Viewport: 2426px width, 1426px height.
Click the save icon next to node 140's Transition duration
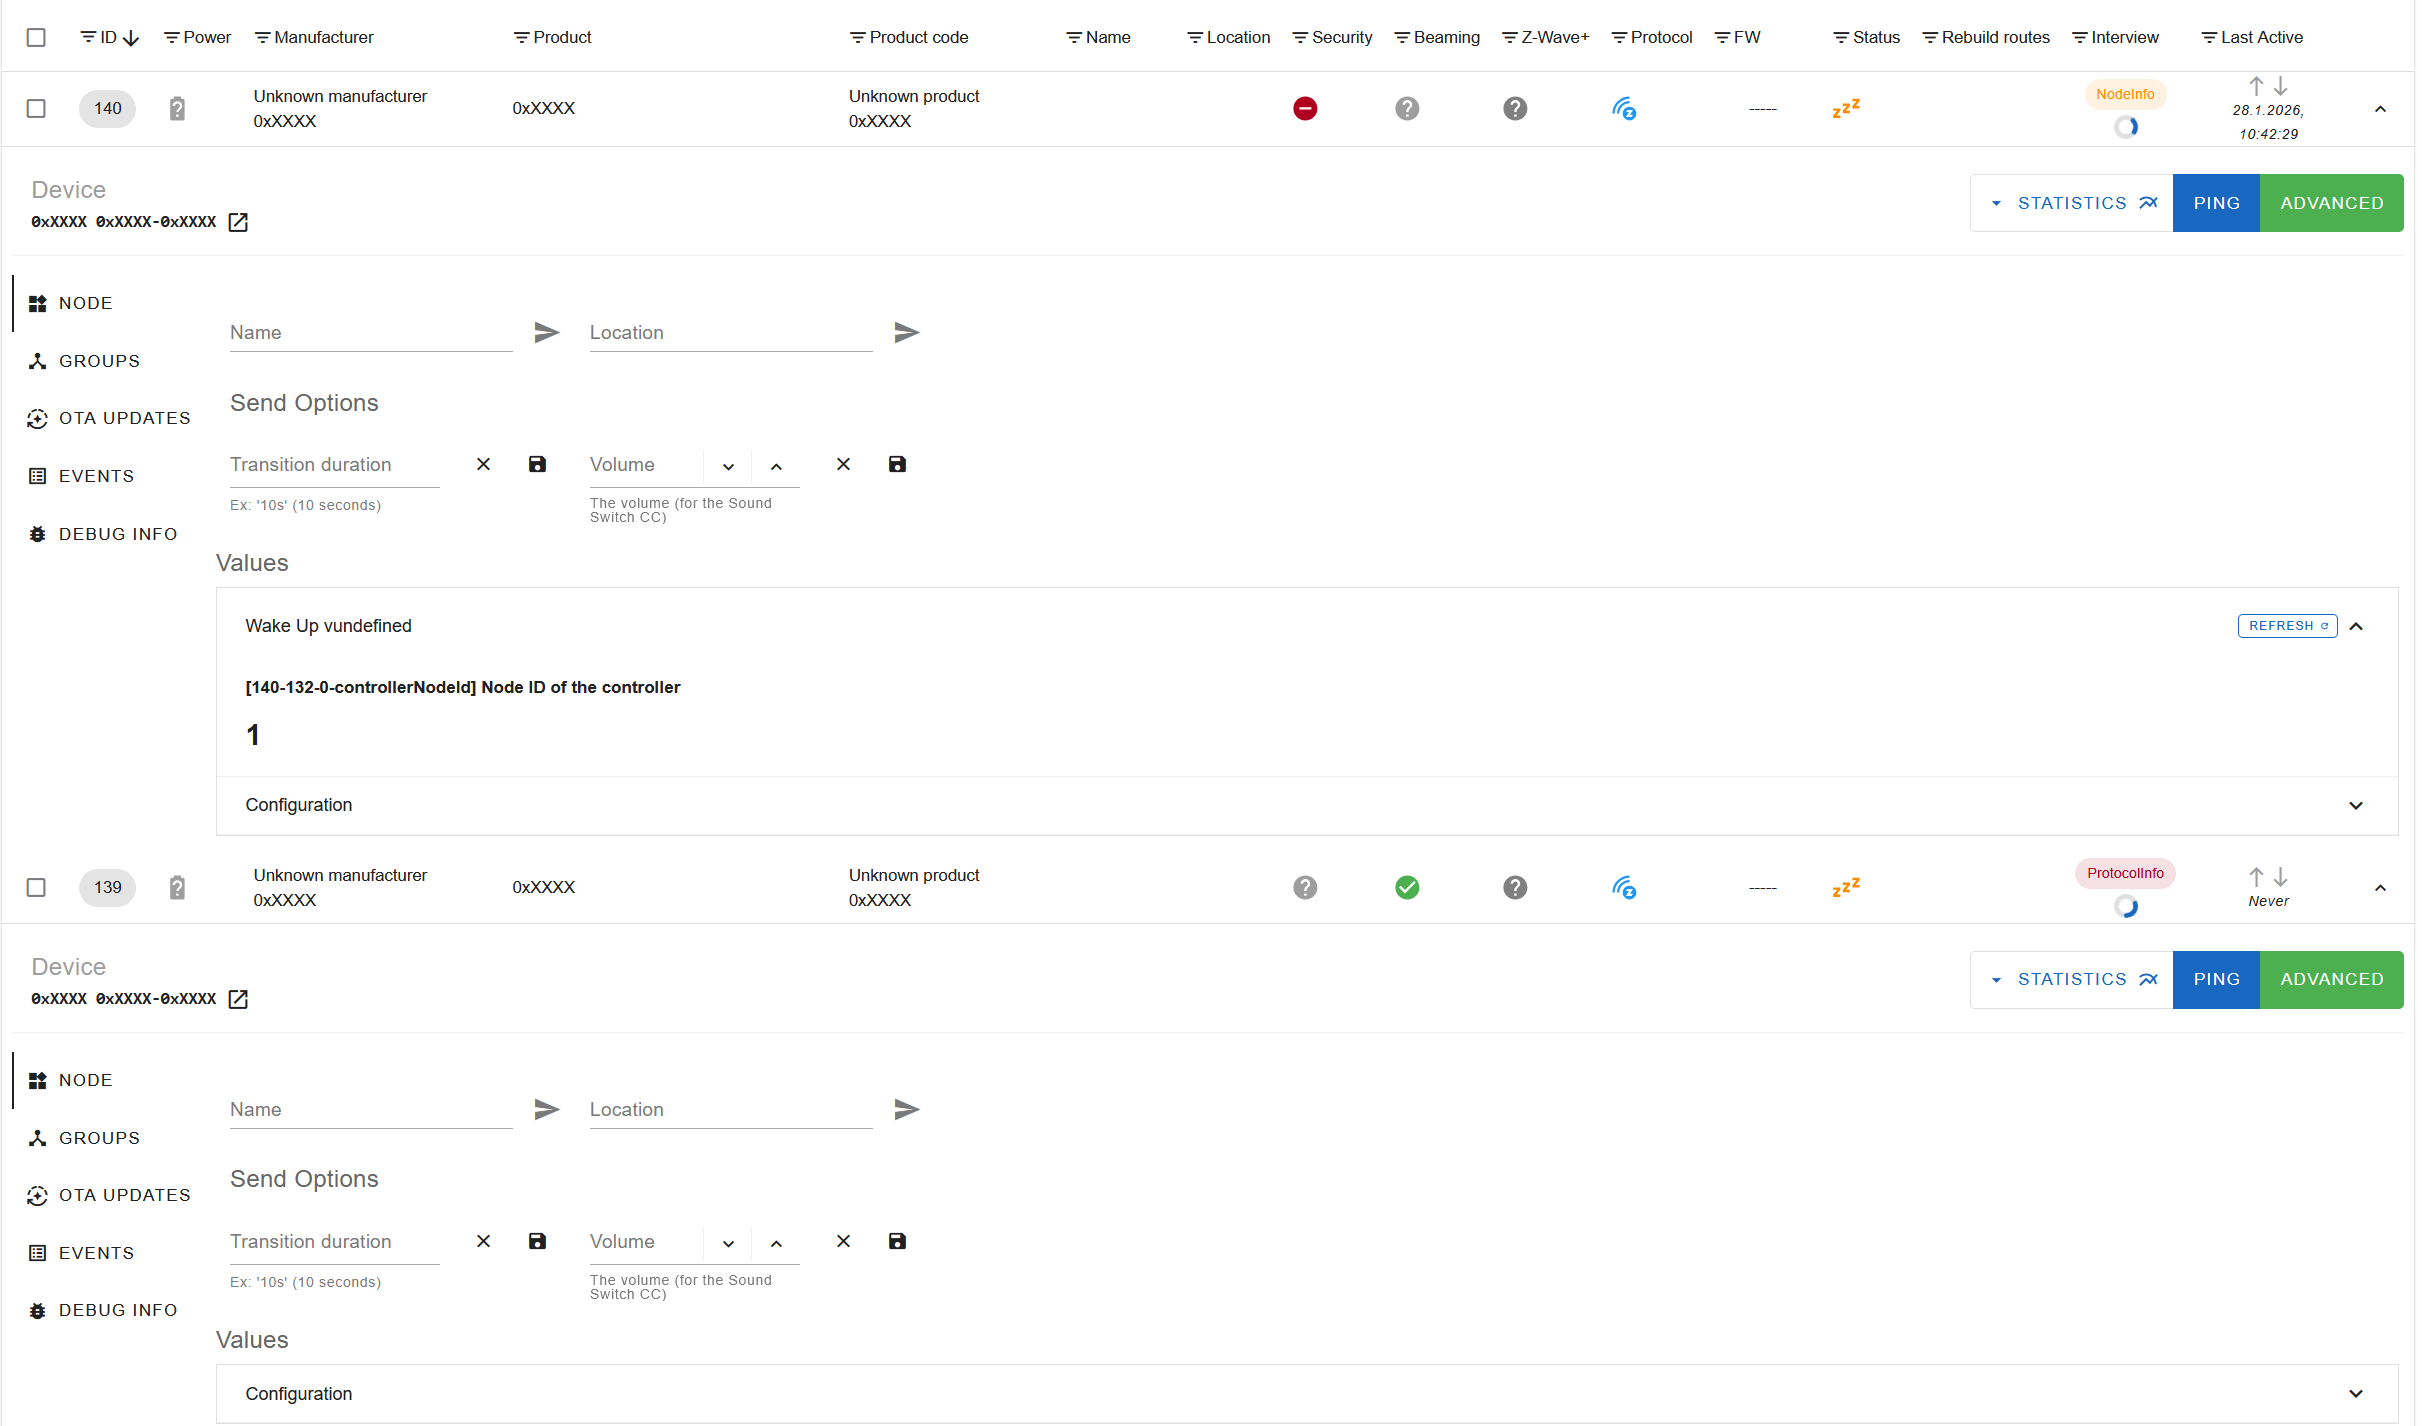click(x=537, y=464)
